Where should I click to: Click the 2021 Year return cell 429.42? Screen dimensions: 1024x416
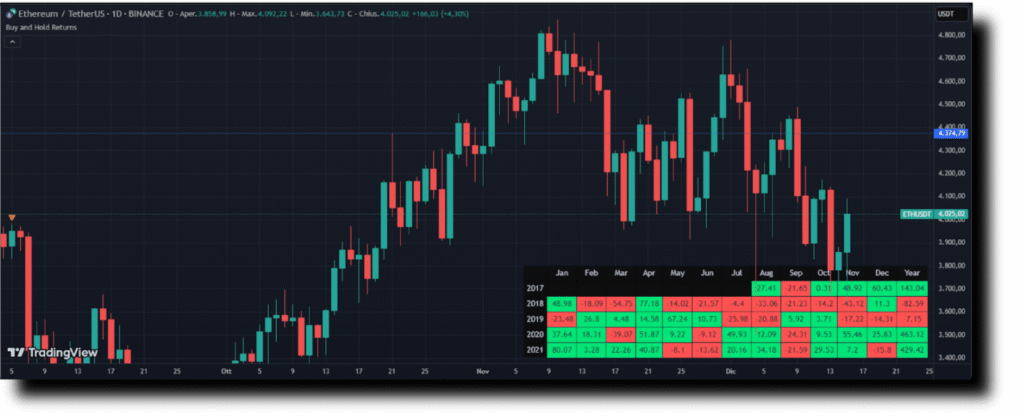[911, 351]
